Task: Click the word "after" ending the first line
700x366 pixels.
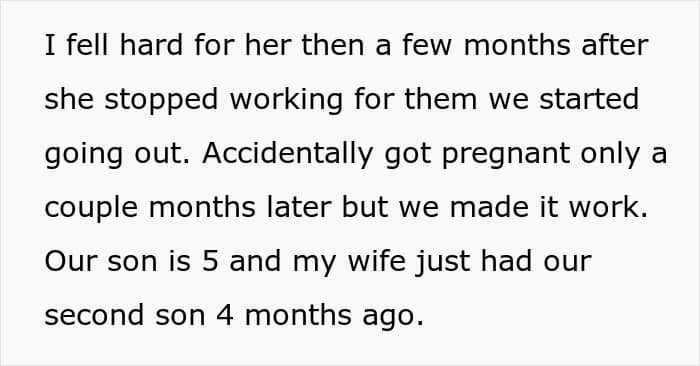Action: point(614,45)
